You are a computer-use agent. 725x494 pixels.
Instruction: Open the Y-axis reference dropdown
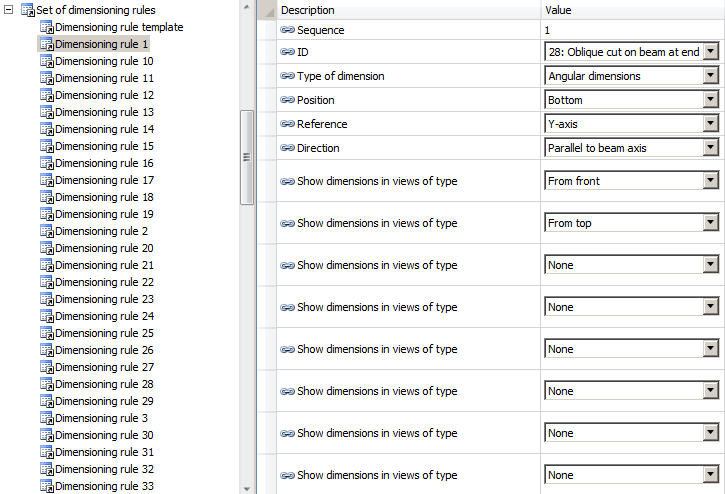[711, 124]
